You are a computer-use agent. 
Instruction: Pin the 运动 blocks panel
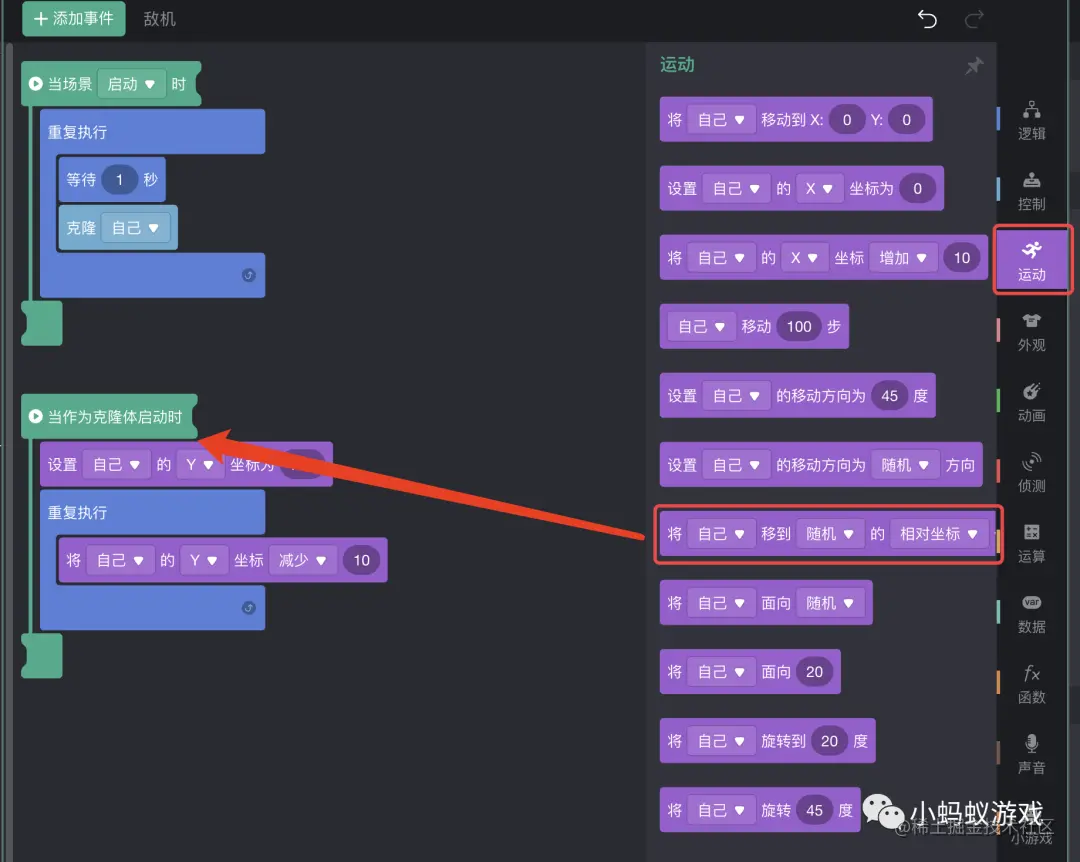click(974, 65)
